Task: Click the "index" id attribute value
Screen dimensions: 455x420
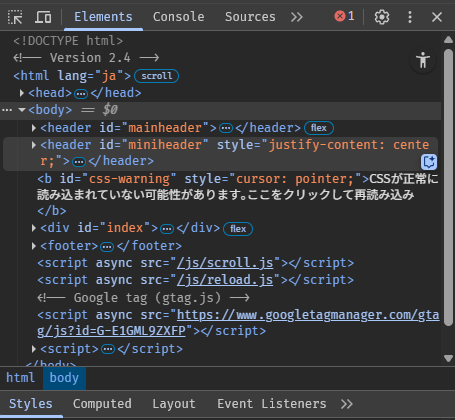Action: coord(125,228)
